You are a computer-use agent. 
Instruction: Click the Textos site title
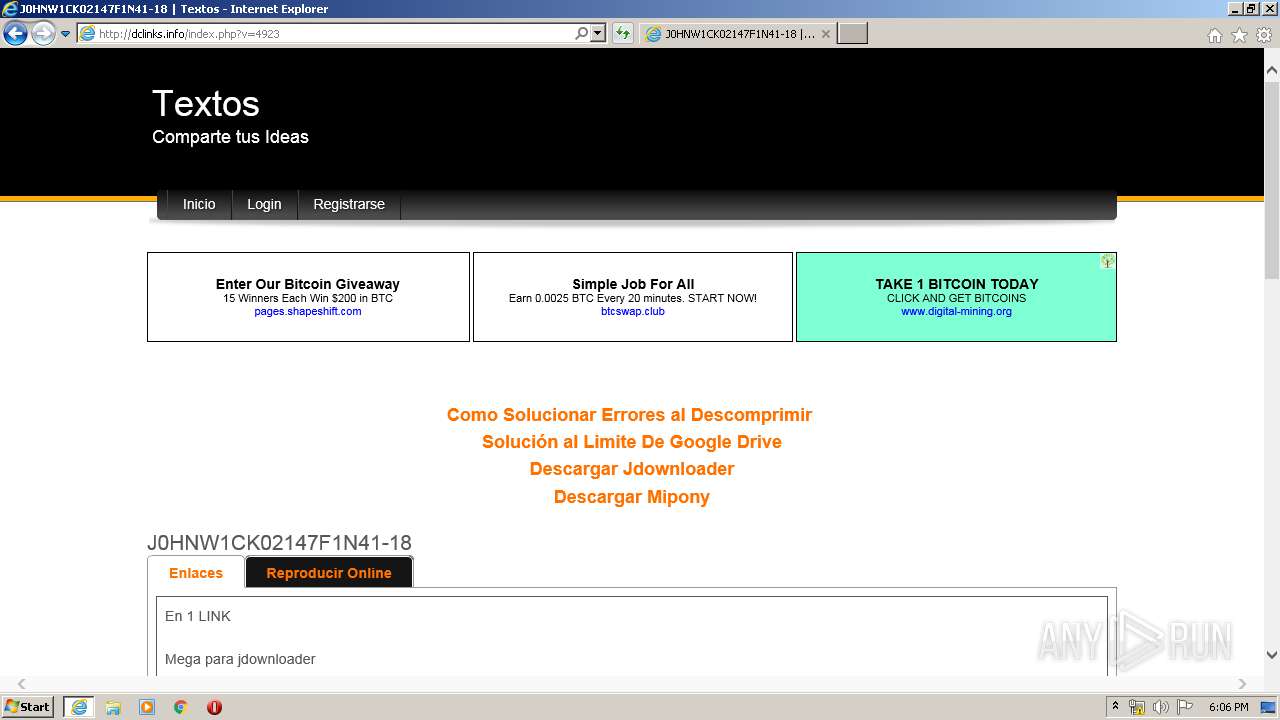coord(206,104)
